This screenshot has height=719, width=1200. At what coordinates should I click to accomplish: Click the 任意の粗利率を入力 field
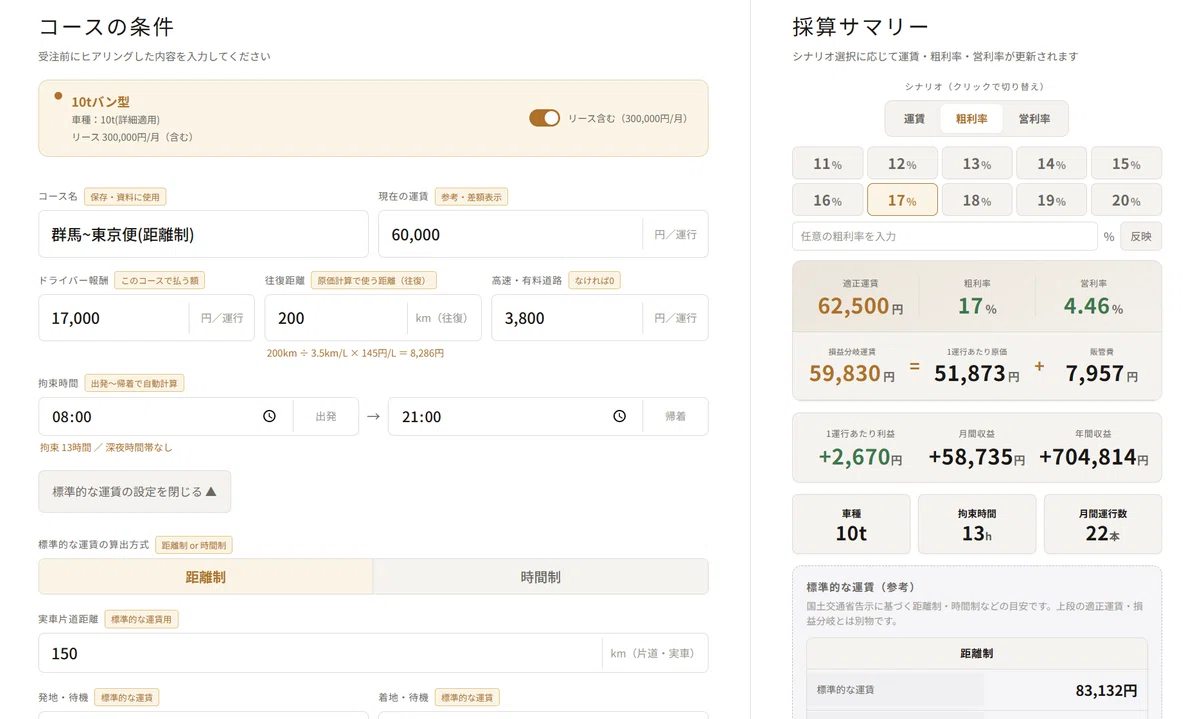pos(945,236)
